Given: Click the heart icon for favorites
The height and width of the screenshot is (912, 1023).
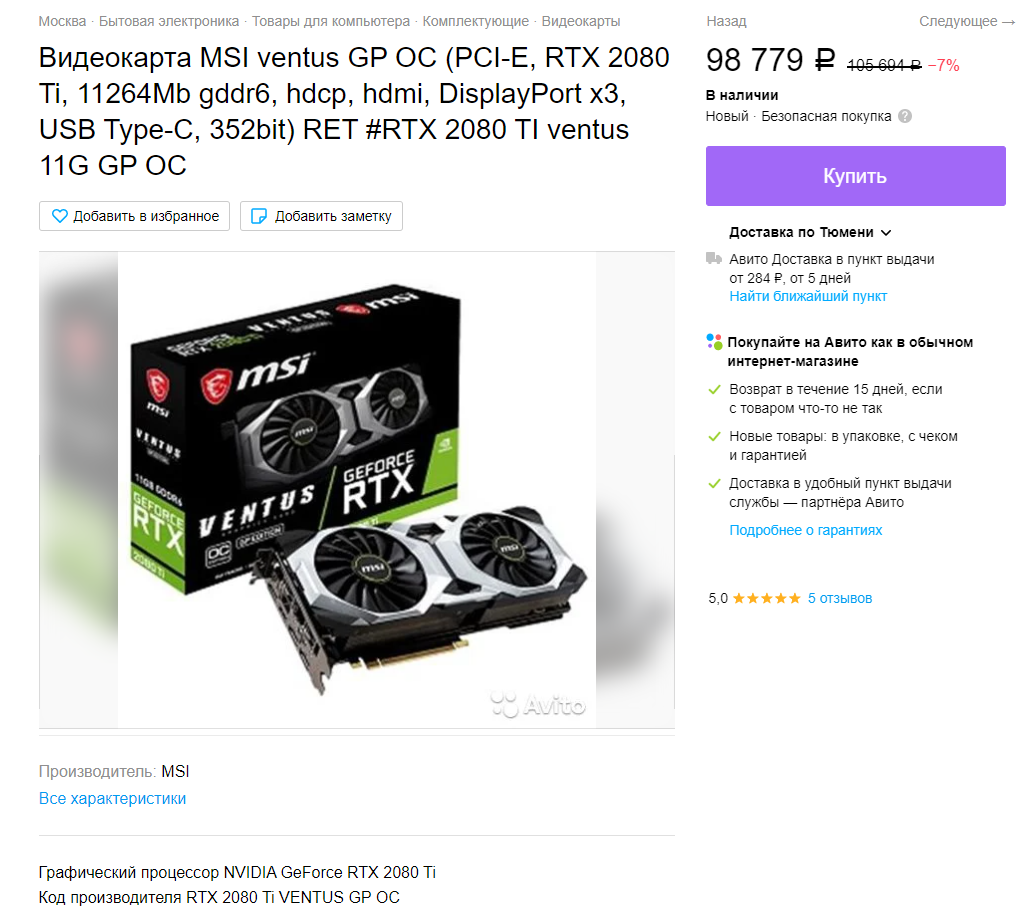Looking at the screenshot, I should tap(59, 217).
